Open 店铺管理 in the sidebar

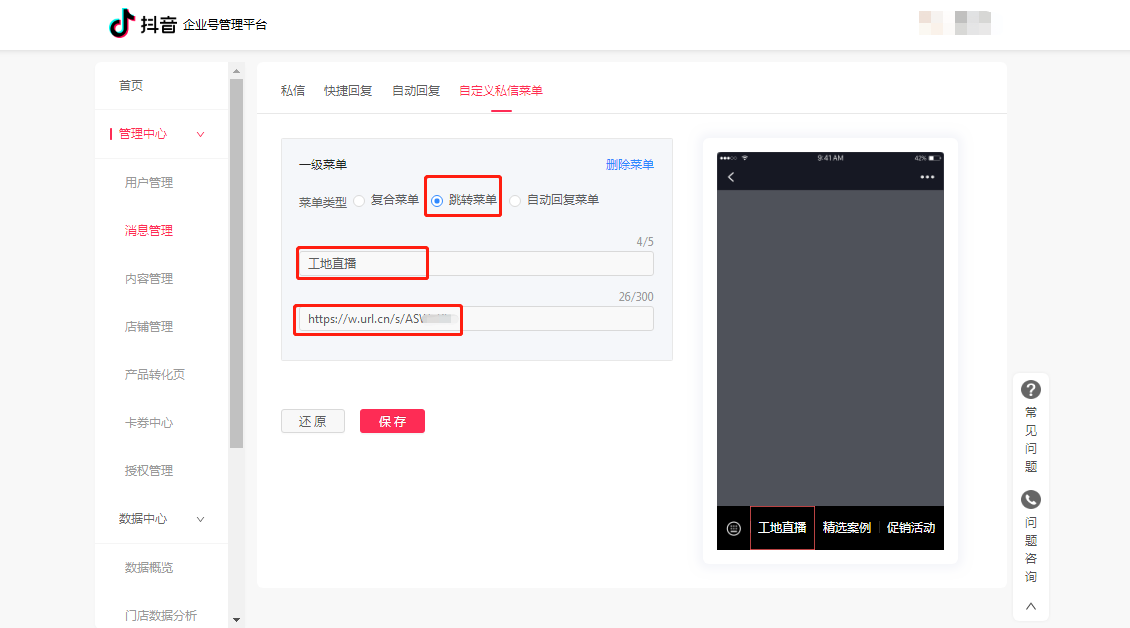click(148, 327)
